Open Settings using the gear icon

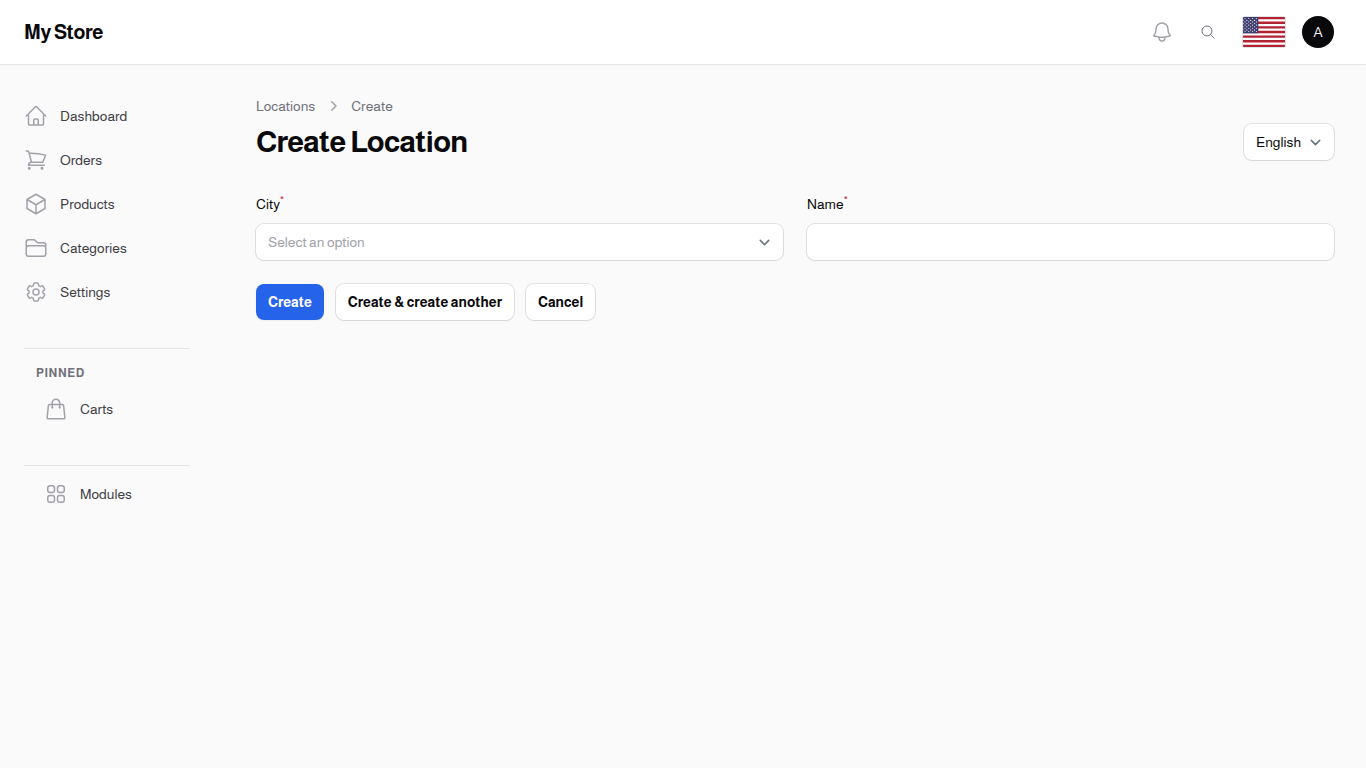[x=36, y=292]
